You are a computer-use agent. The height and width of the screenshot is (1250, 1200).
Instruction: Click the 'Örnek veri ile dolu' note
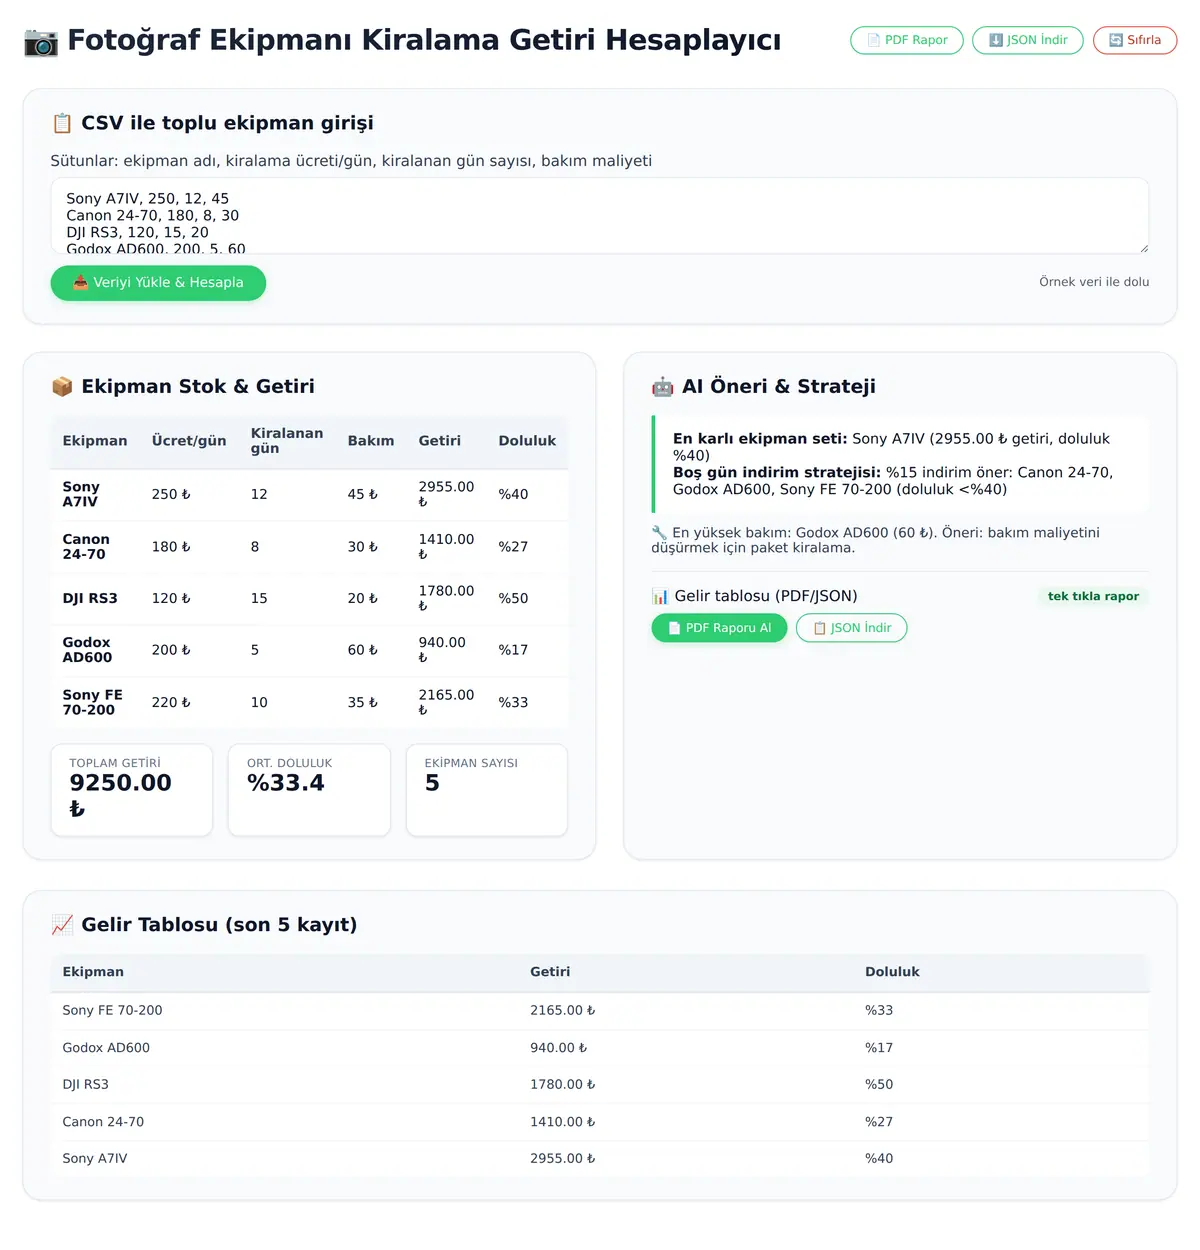coord(1094,282)
